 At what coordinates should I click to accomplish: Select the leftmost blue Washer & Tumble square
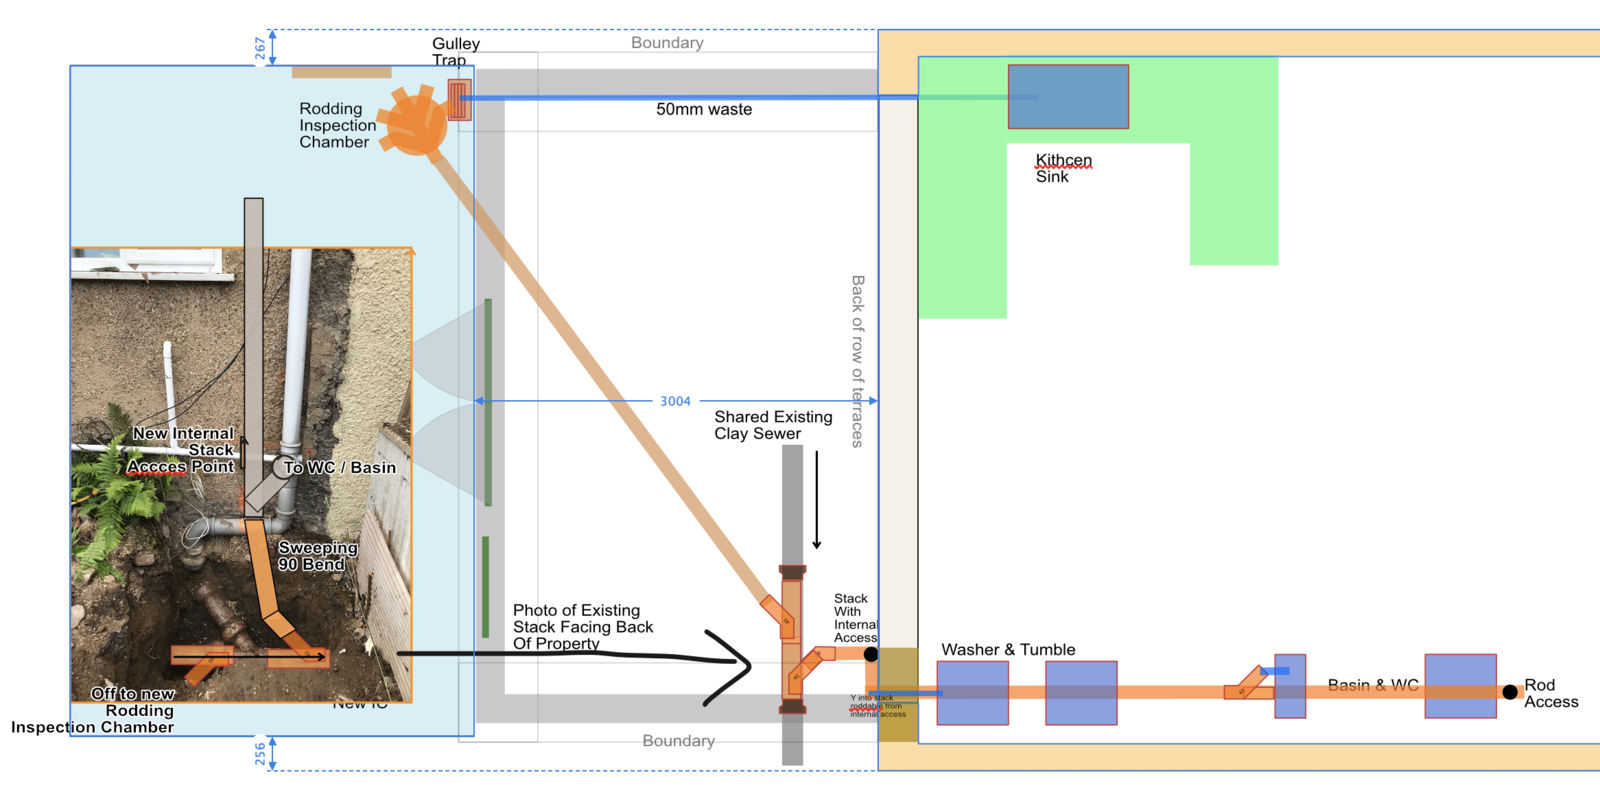click(972, 692)
